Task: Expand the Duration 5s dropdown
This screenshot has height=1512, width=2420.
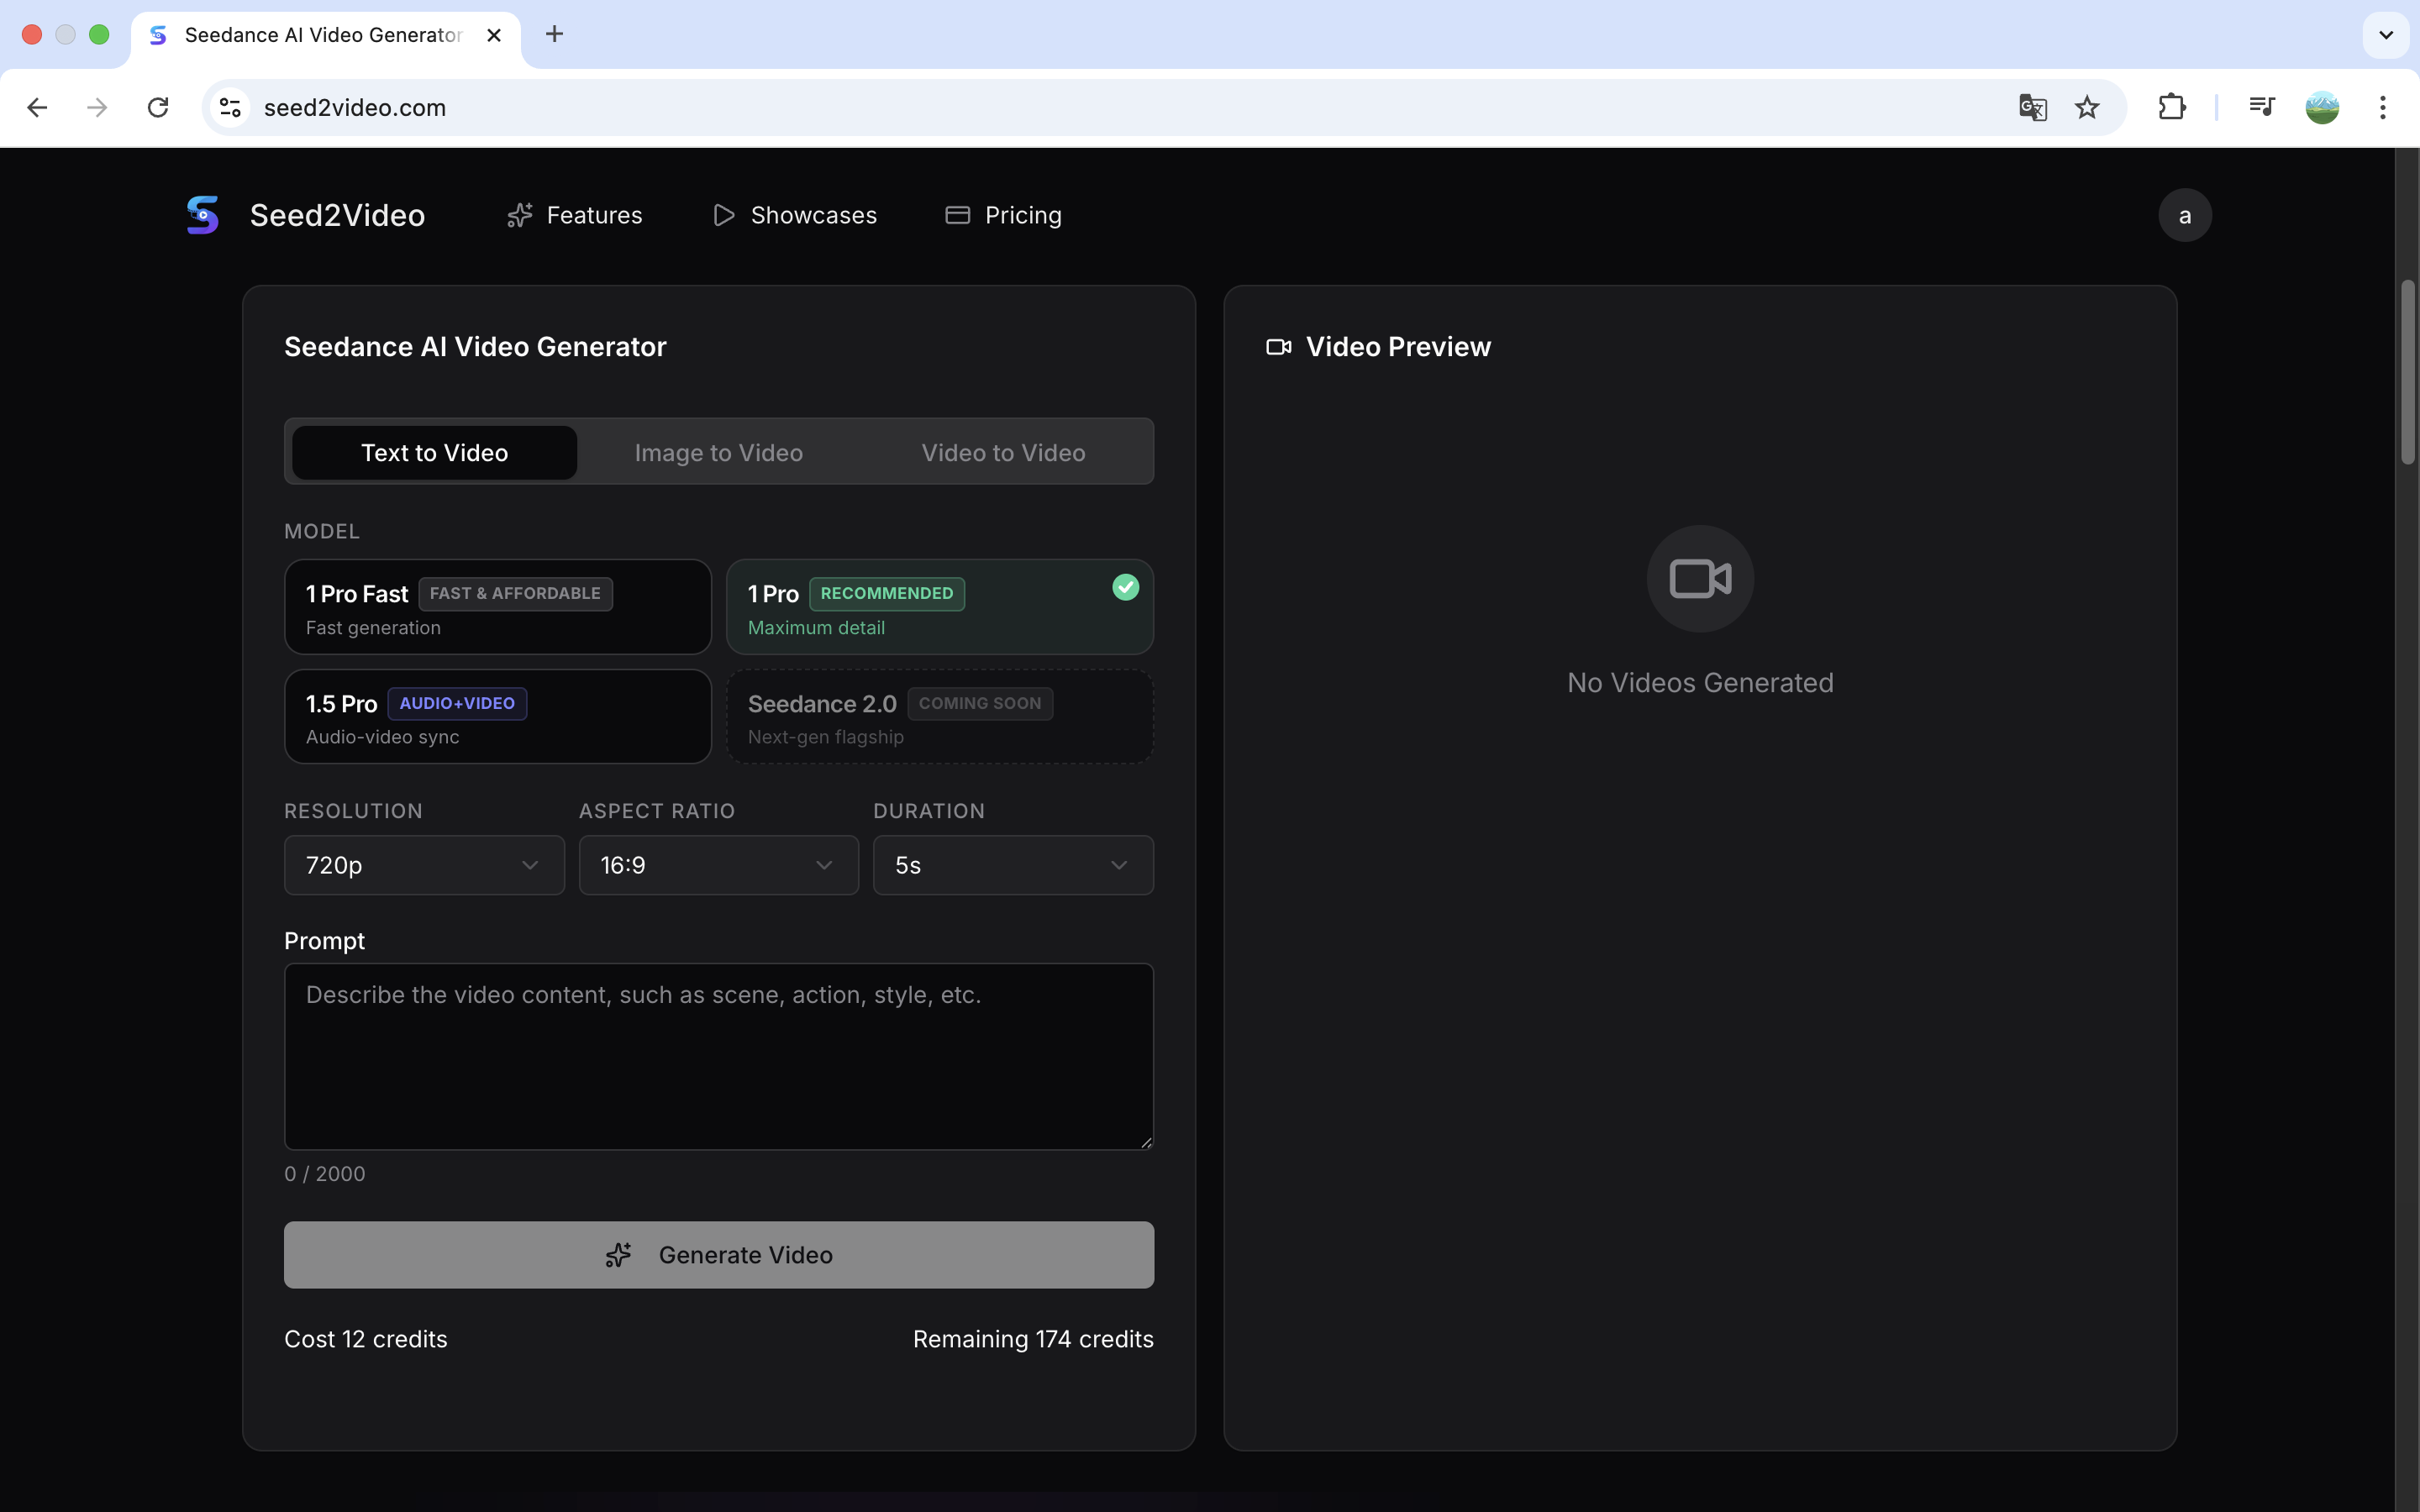Action: (x=1012, y=865)
